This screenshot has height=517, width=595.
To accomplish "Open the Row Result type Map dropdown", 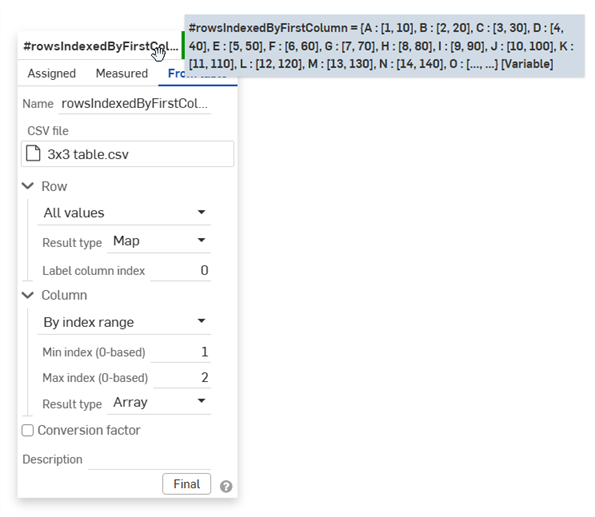I will 159,241.
